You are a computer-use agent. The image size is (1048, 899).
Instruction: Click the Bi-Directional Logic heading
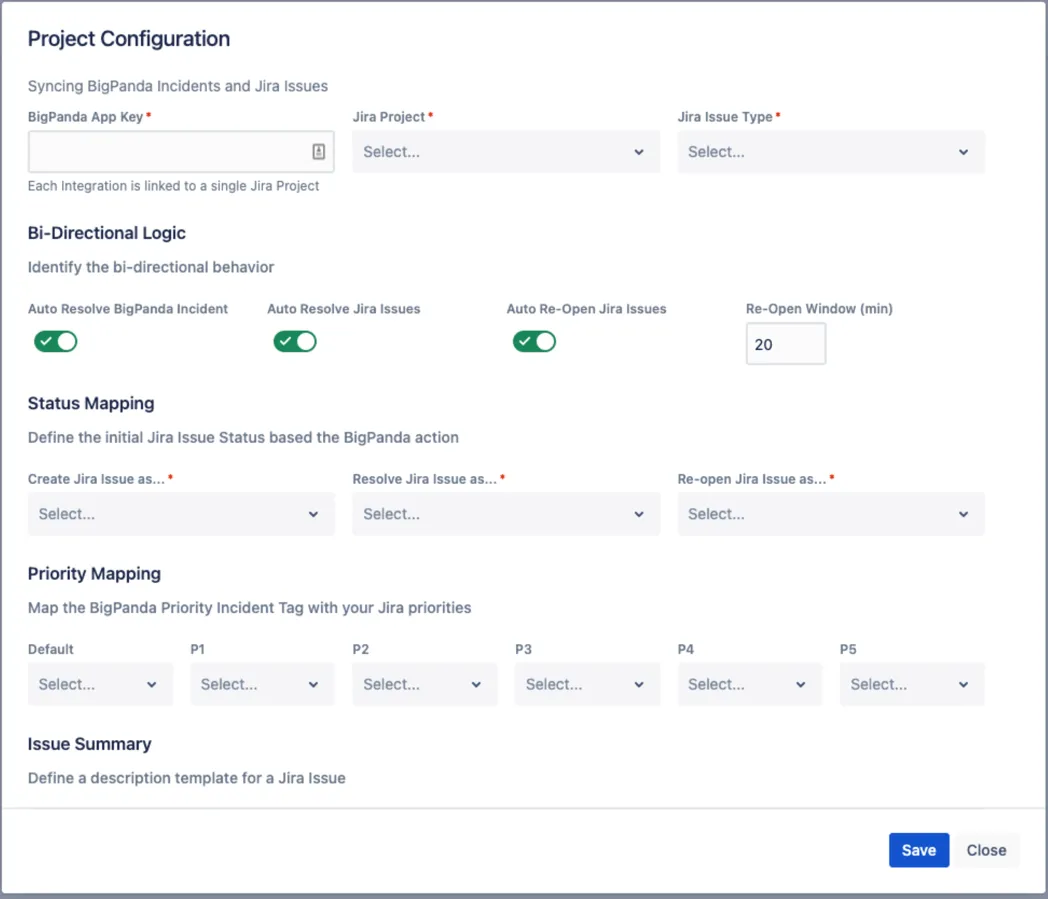pyautogui.click(x=107, y=233)
